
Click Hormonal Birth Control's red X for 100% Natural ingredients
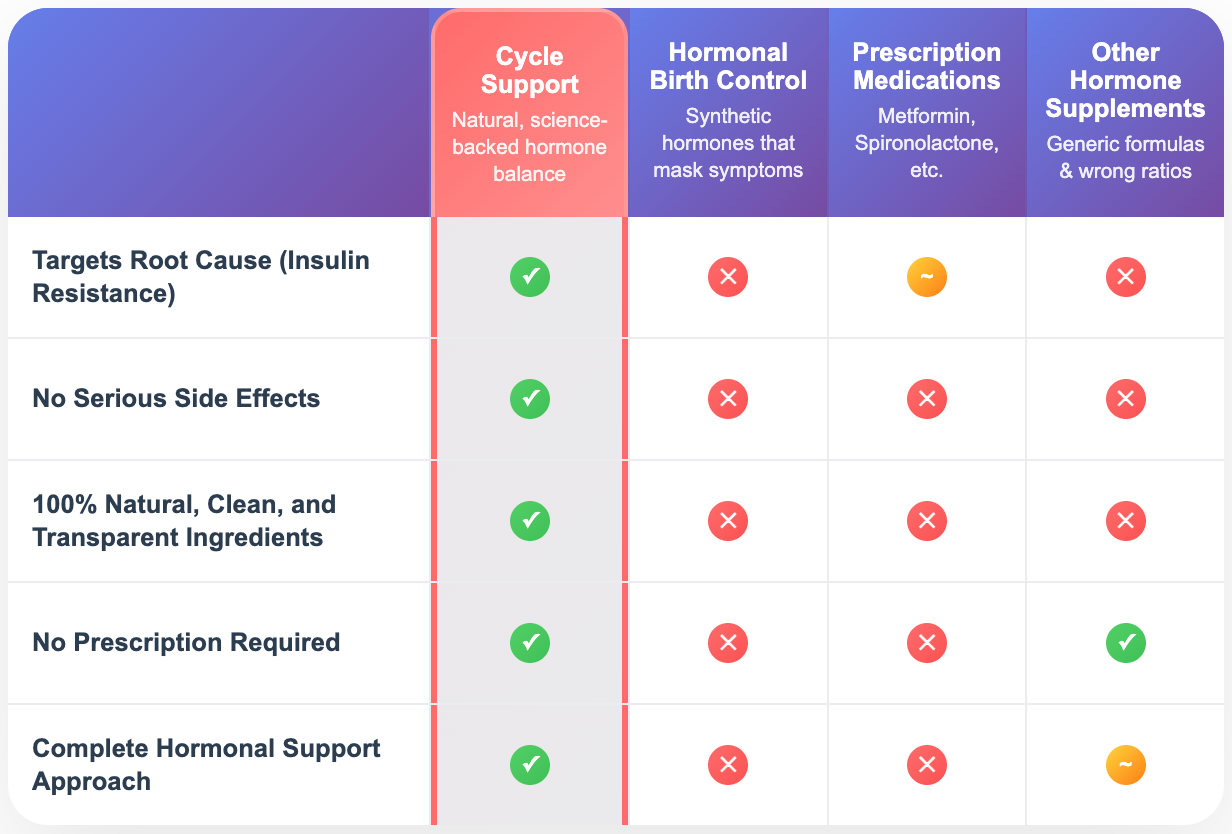pyautogui.click(x=728, y=521)
